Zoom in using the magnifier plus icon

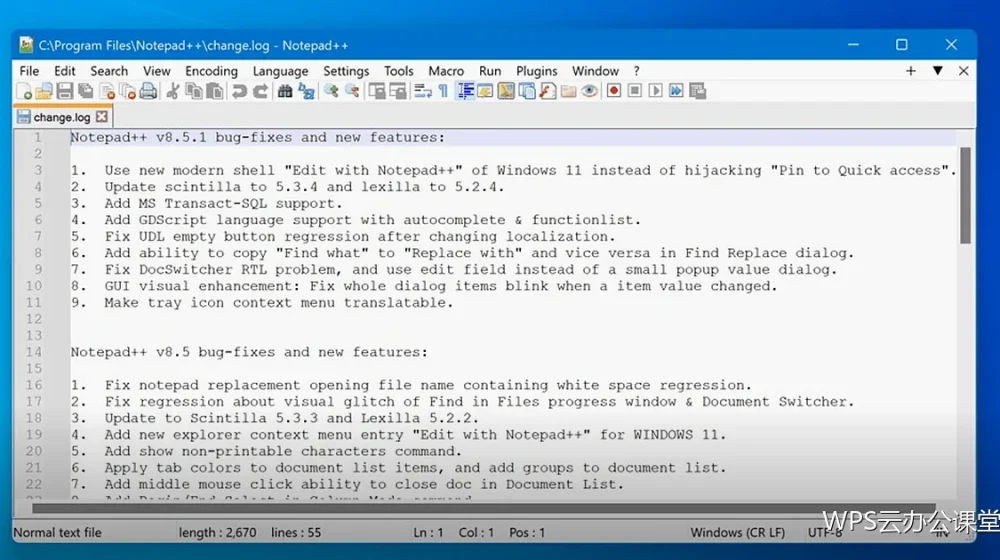(330, 91)
